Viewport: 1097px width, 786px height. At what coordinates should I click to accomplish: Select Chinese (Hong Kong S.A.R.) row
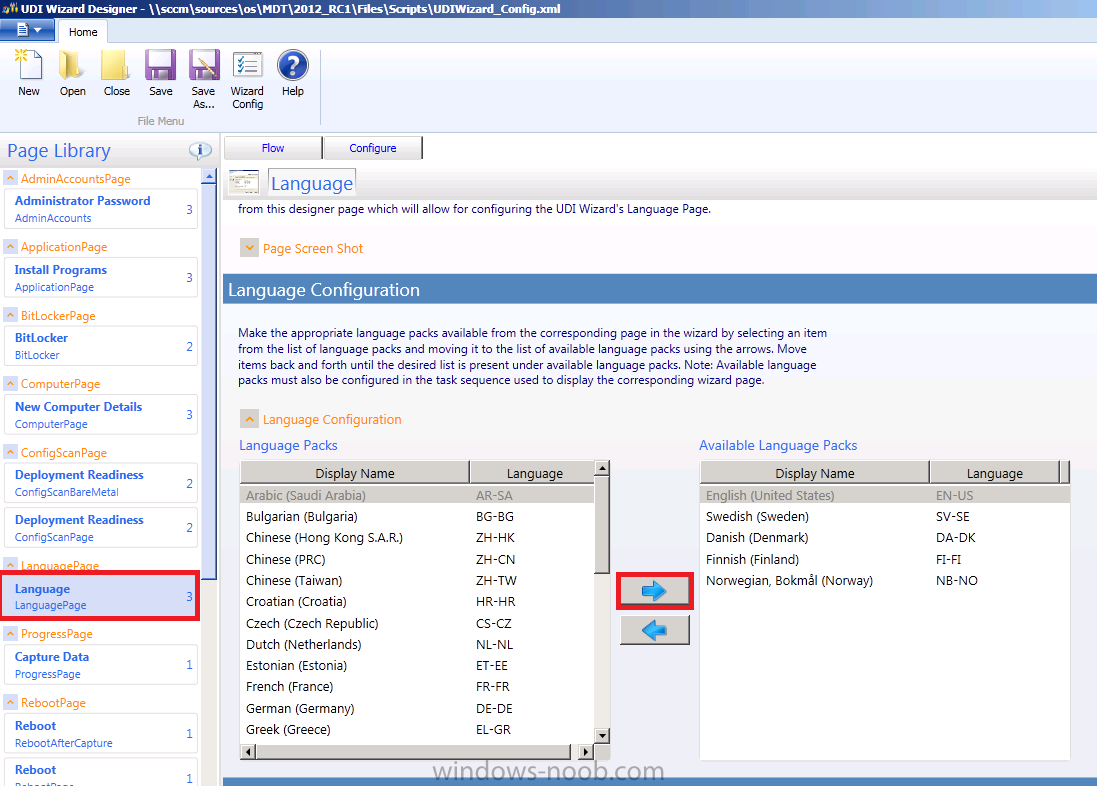point(417,538)
